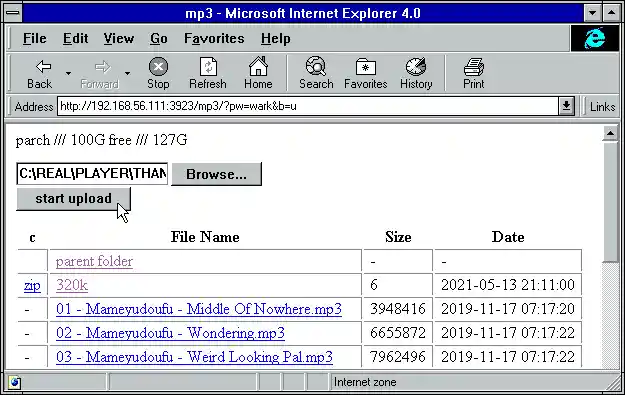
Task: Go back with the Back toolbar button
Action: 39,74
